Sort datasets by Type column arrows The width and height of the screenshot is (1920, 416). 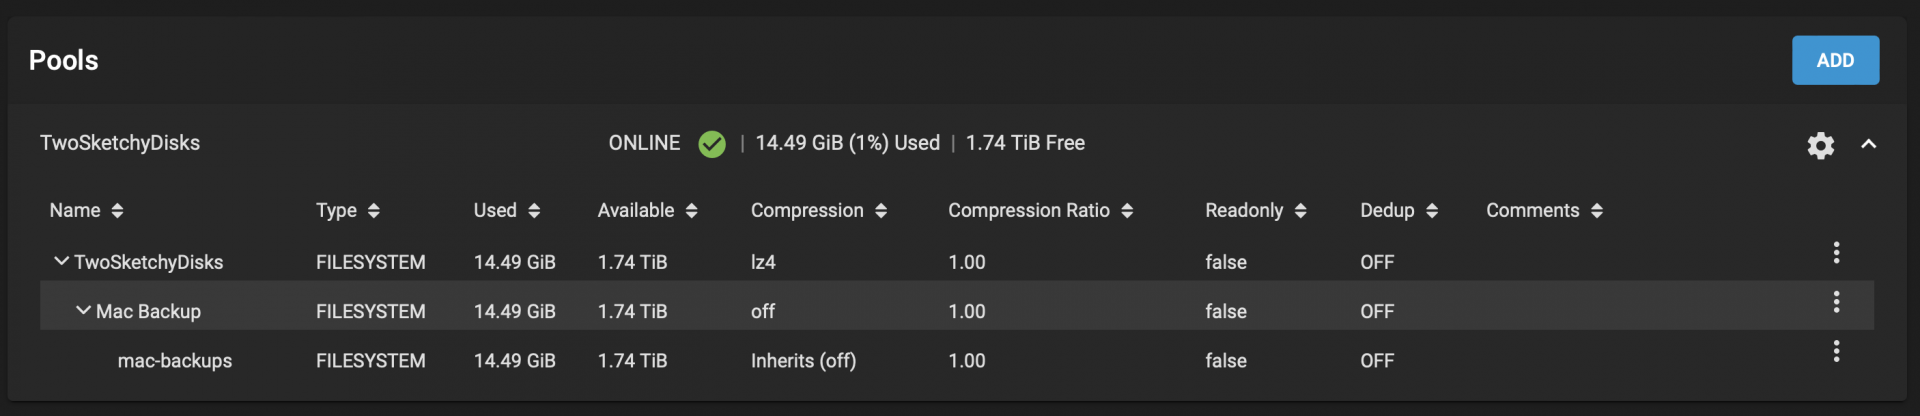pyautogui.click(x=374, y=210)
